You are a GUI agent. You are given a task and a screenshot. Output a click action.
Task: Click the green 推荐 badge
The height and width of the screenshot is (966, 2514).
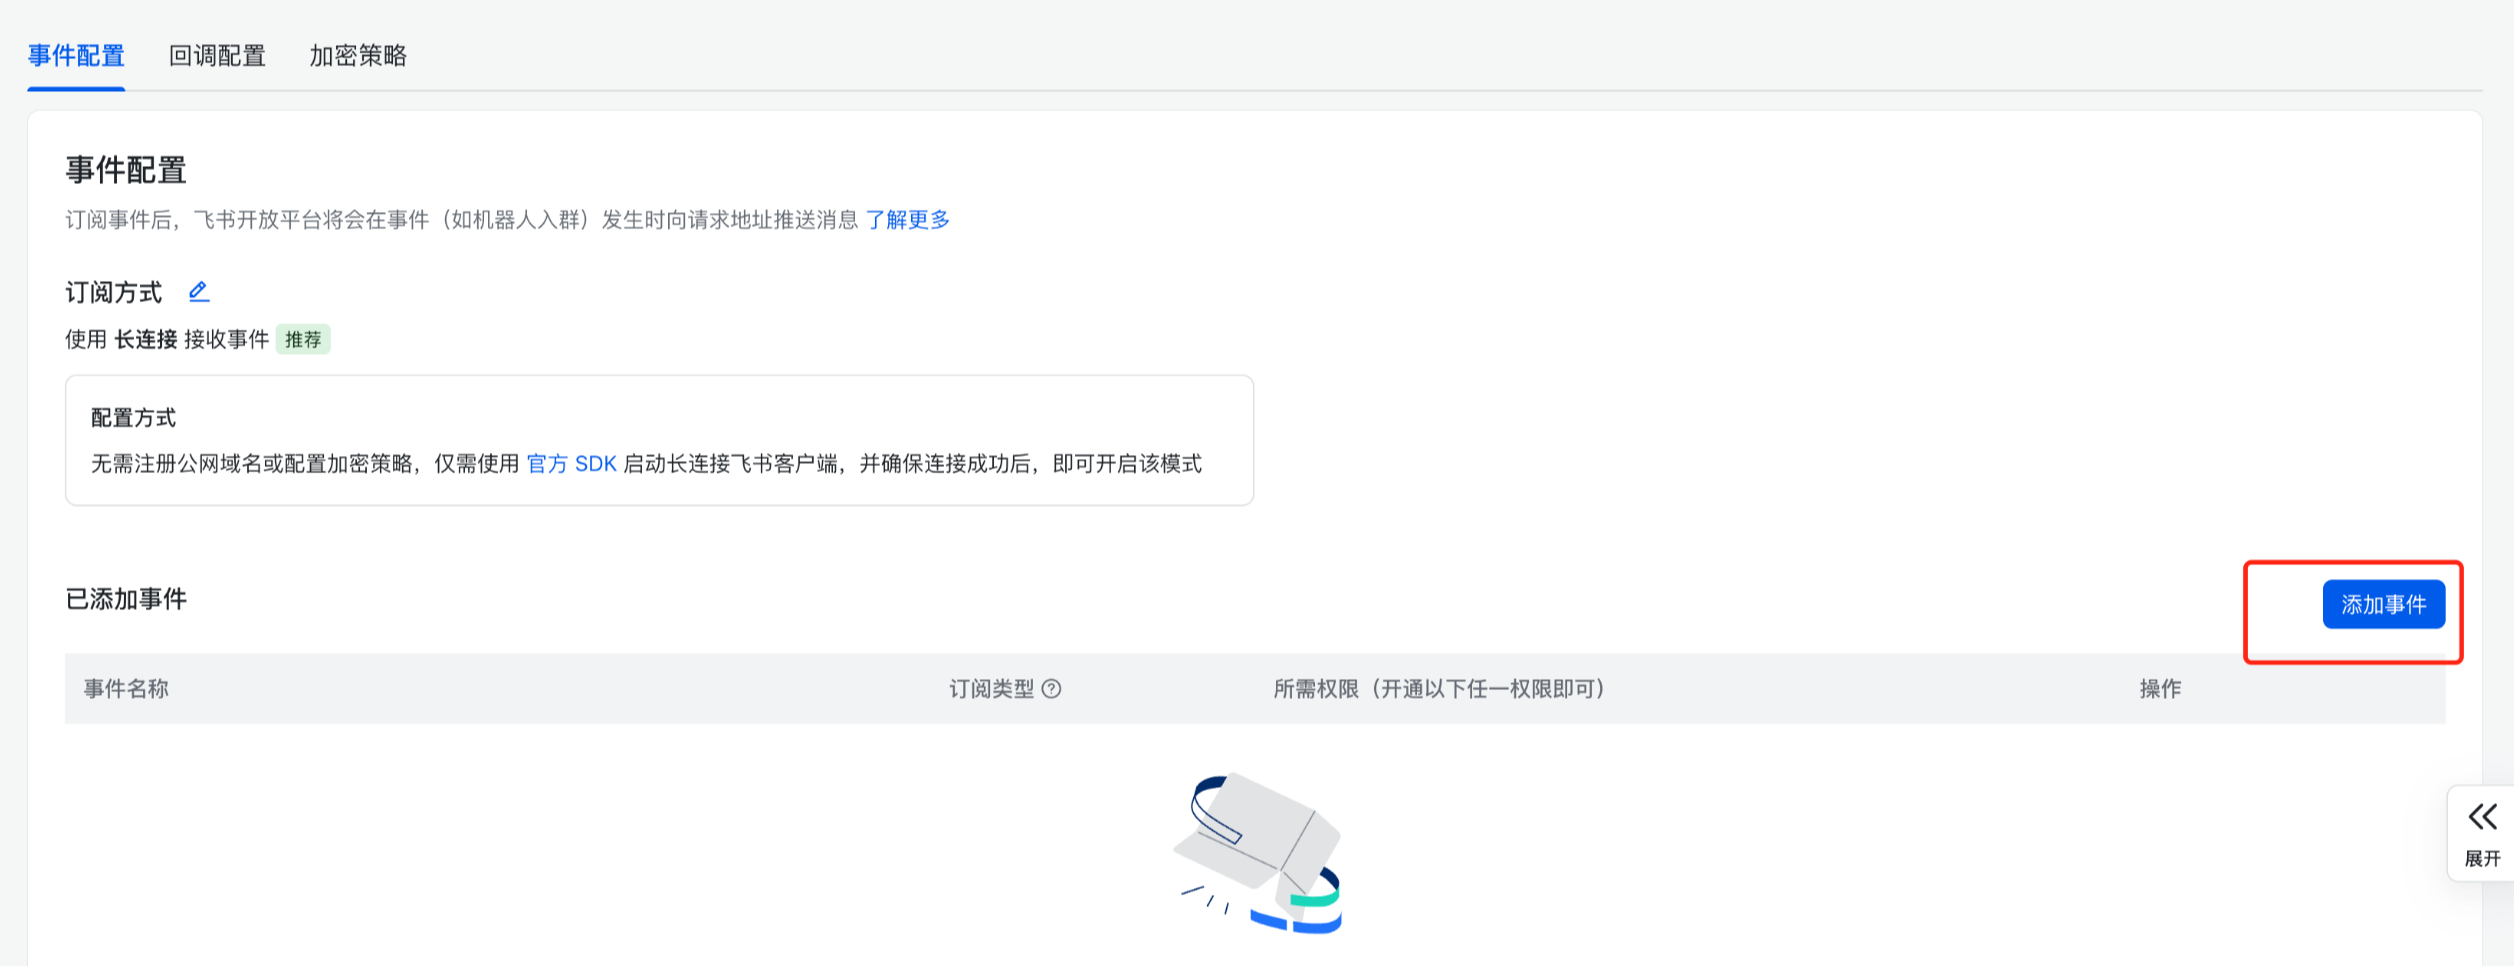click(x=303, y=340)
